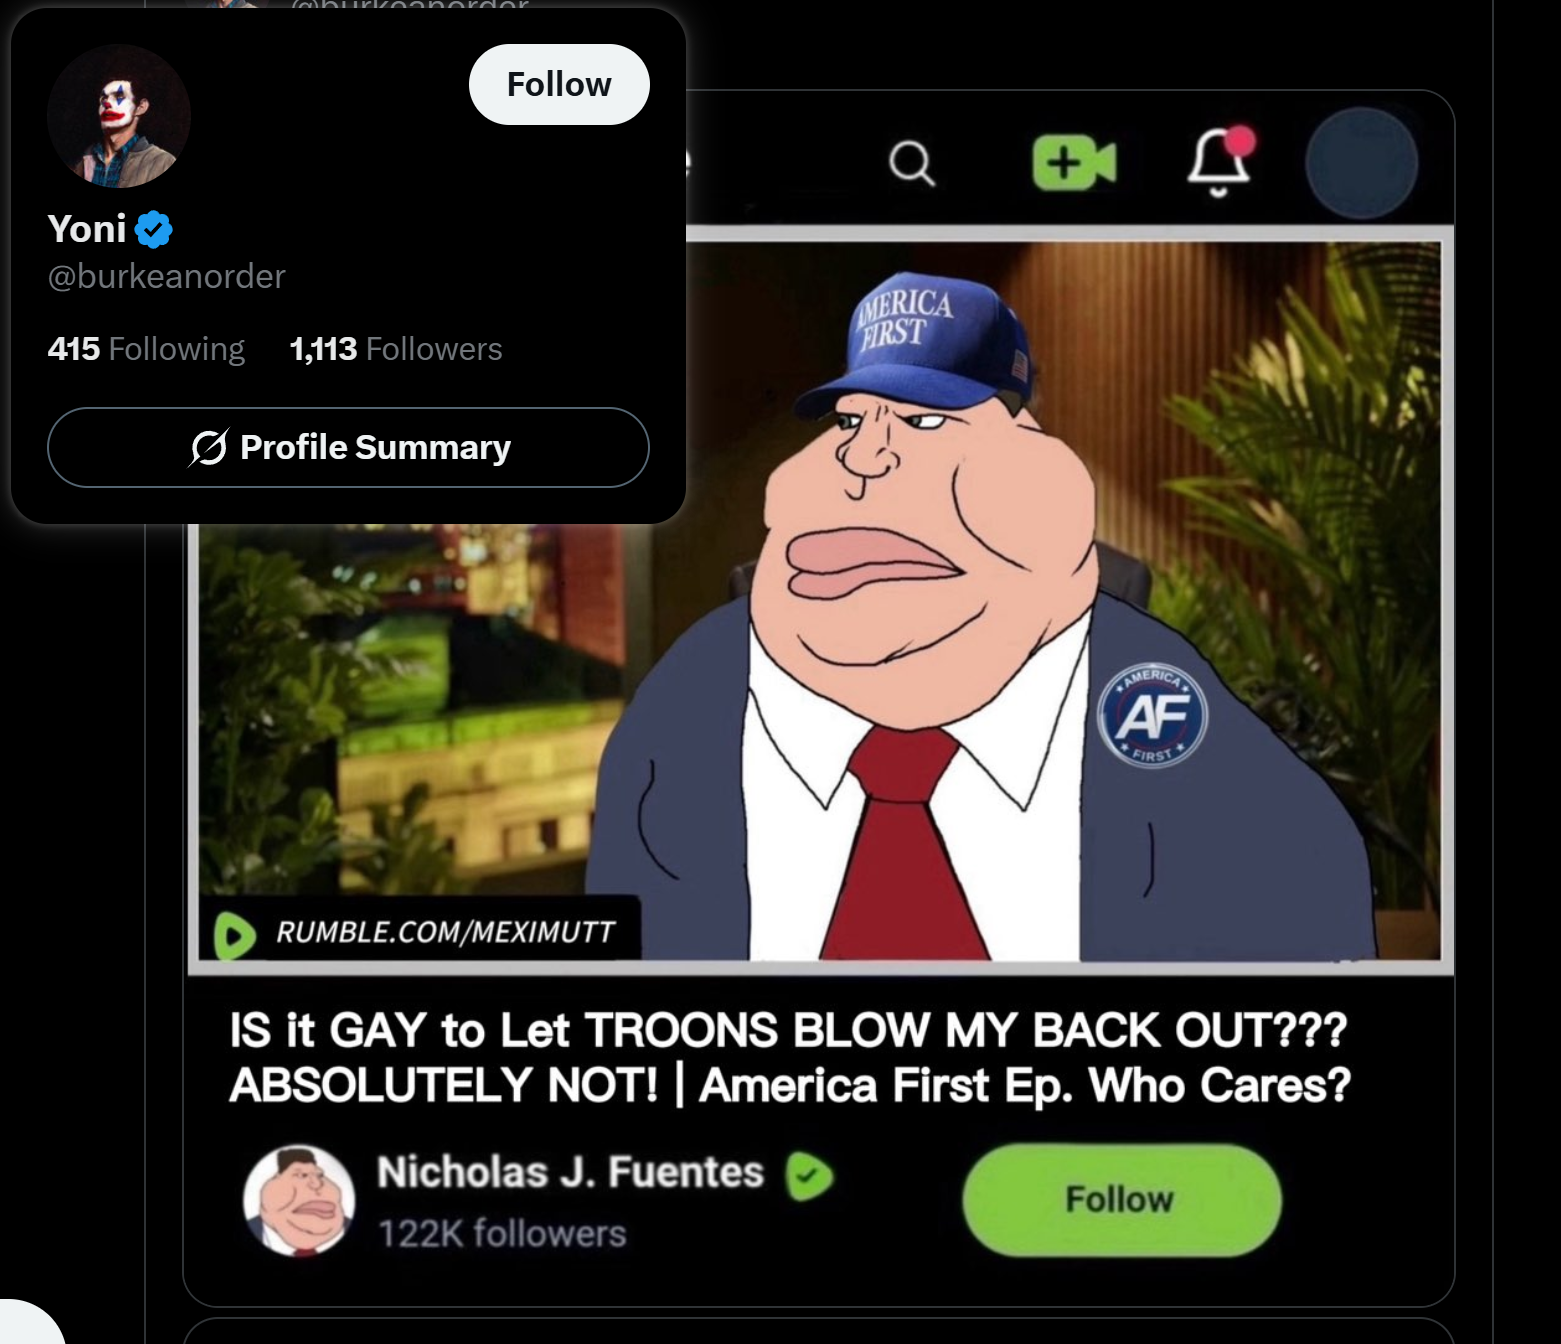View the 1,113 Followers list
1561x1344 pixels.
(x=396, y=349)
